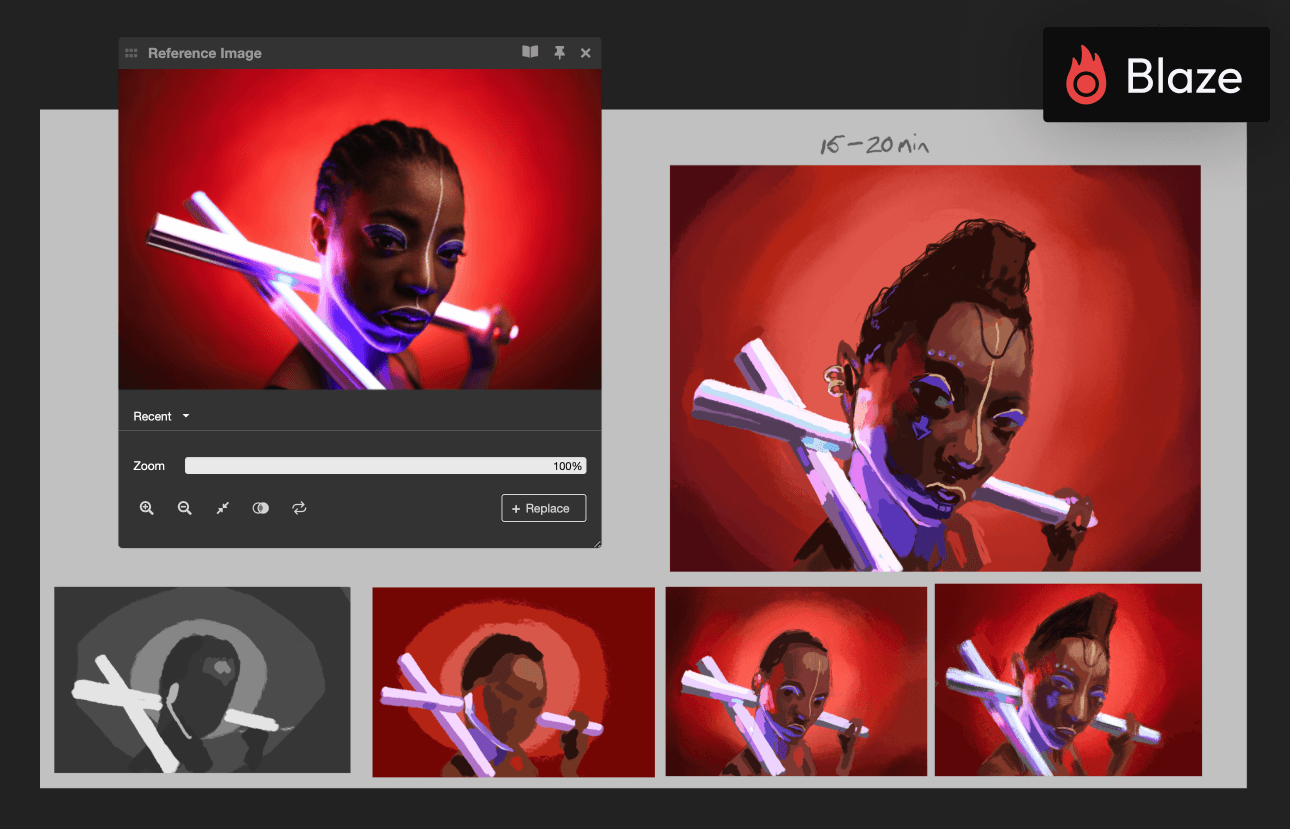Image resolution: width=1290 pixels, height=829 pixels.
Task: Pin the Reference Image panel
Action: point(560,53)
